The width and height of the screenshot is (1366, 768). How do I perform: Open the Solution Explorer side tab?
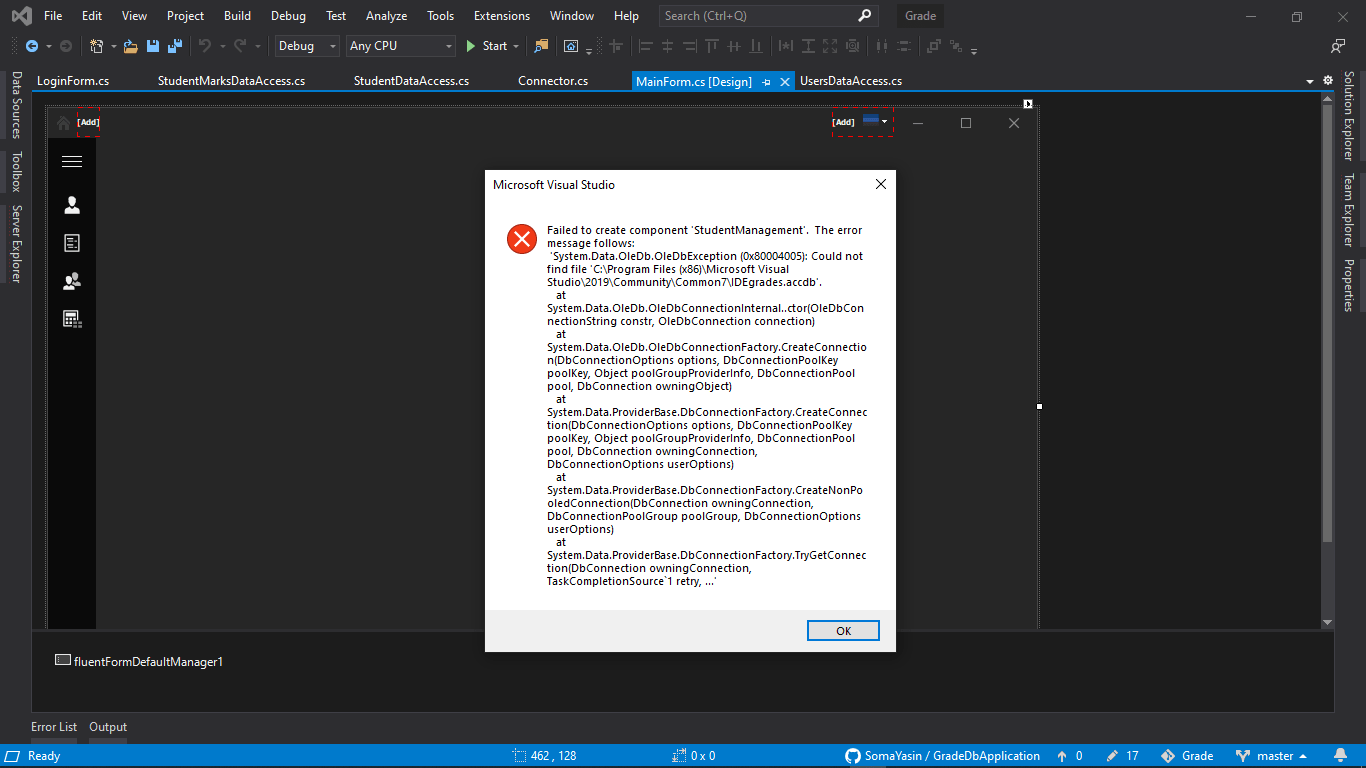(x=1348, y=115)
